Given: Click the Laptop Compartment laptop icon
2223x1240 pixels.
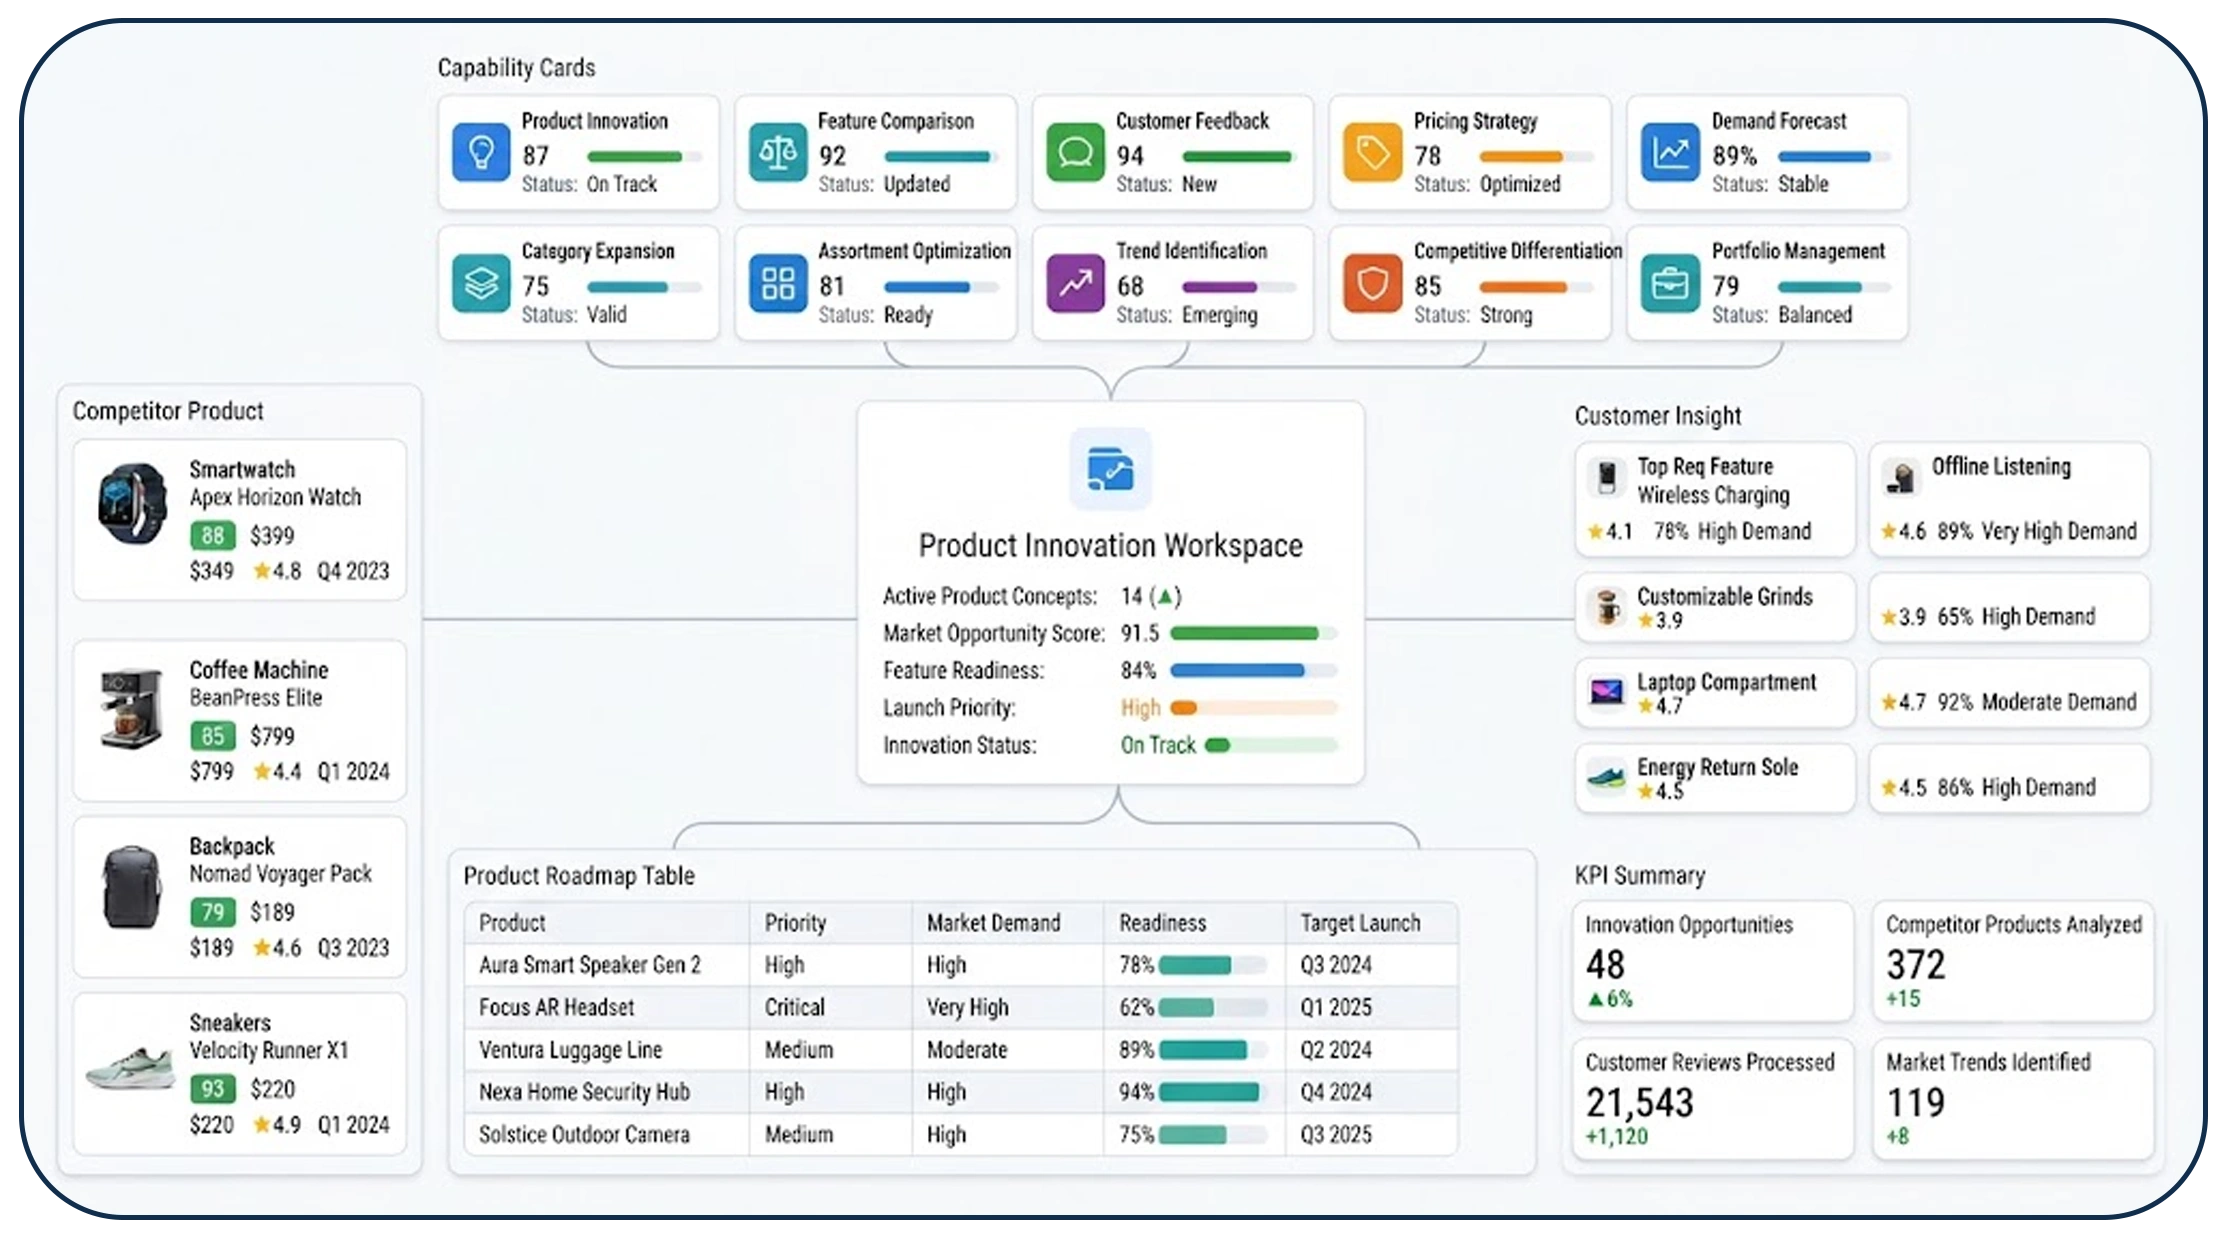Looking at the screenshot, I should pos(1607,691).
